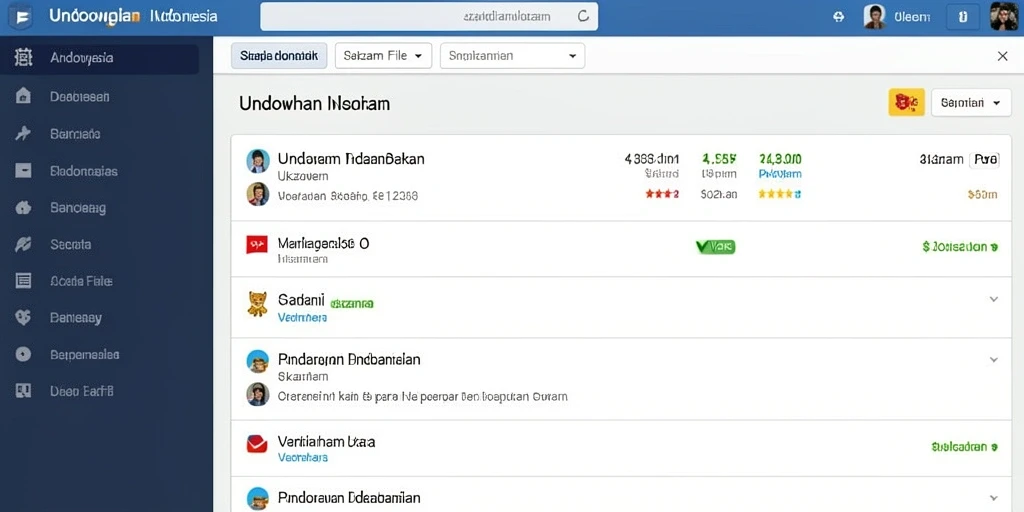Viewport: 1024px width, 512px height.
Task: Click the icon next to Deep Eafifi
Action: point(23,391)
